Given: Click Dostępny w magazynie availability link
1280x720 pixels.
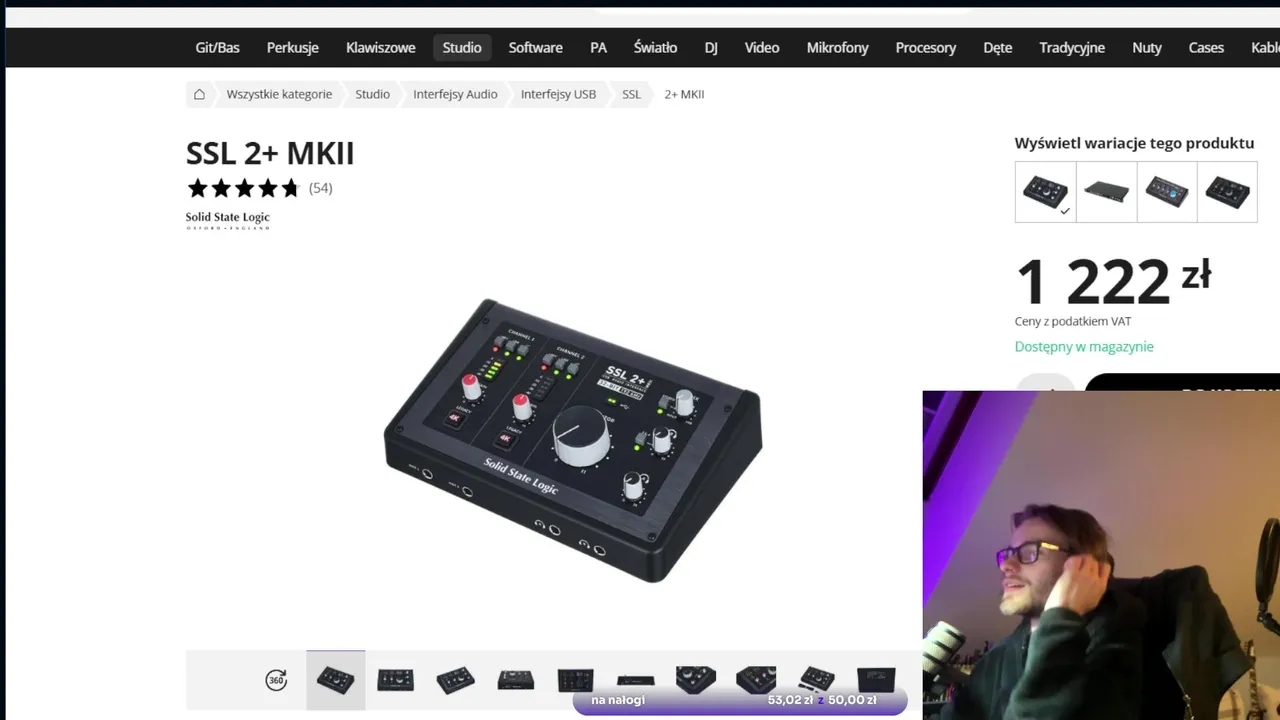Looking at the screenshot, I should pos(1084,346).
